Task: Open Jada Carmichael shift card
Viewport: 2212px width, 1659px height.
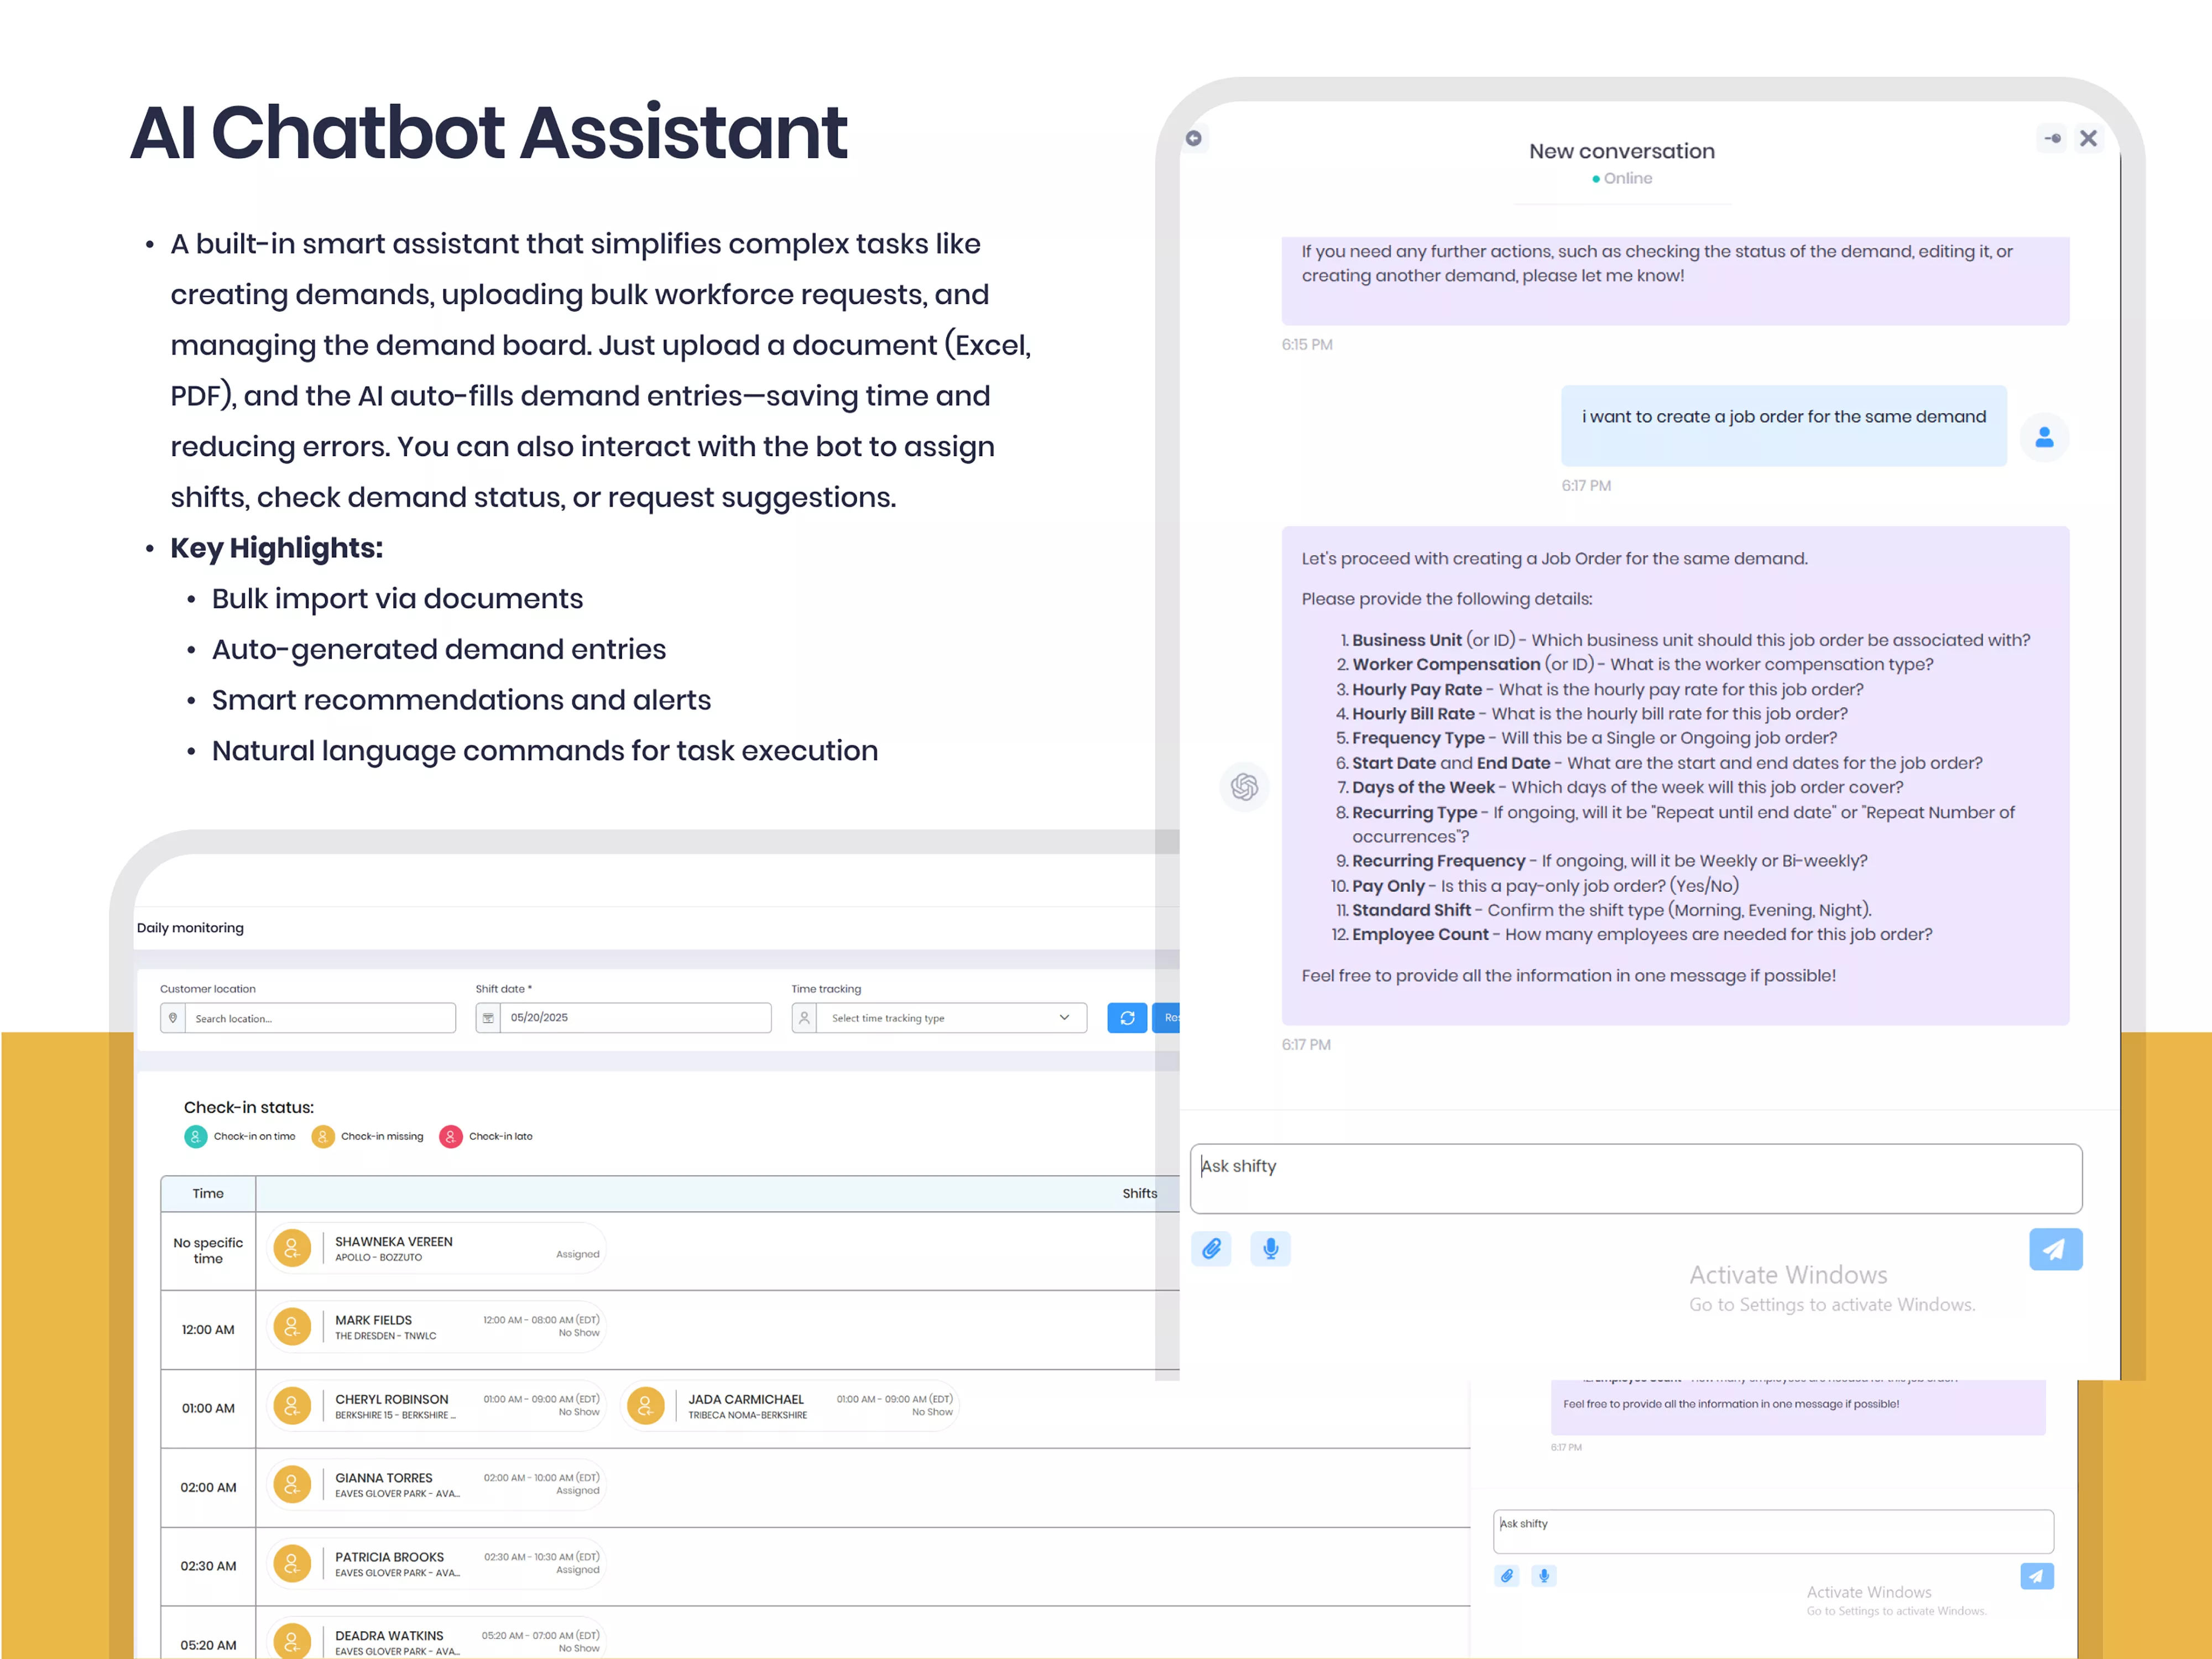Action: pyautogui.click(x=790, y=1406)
